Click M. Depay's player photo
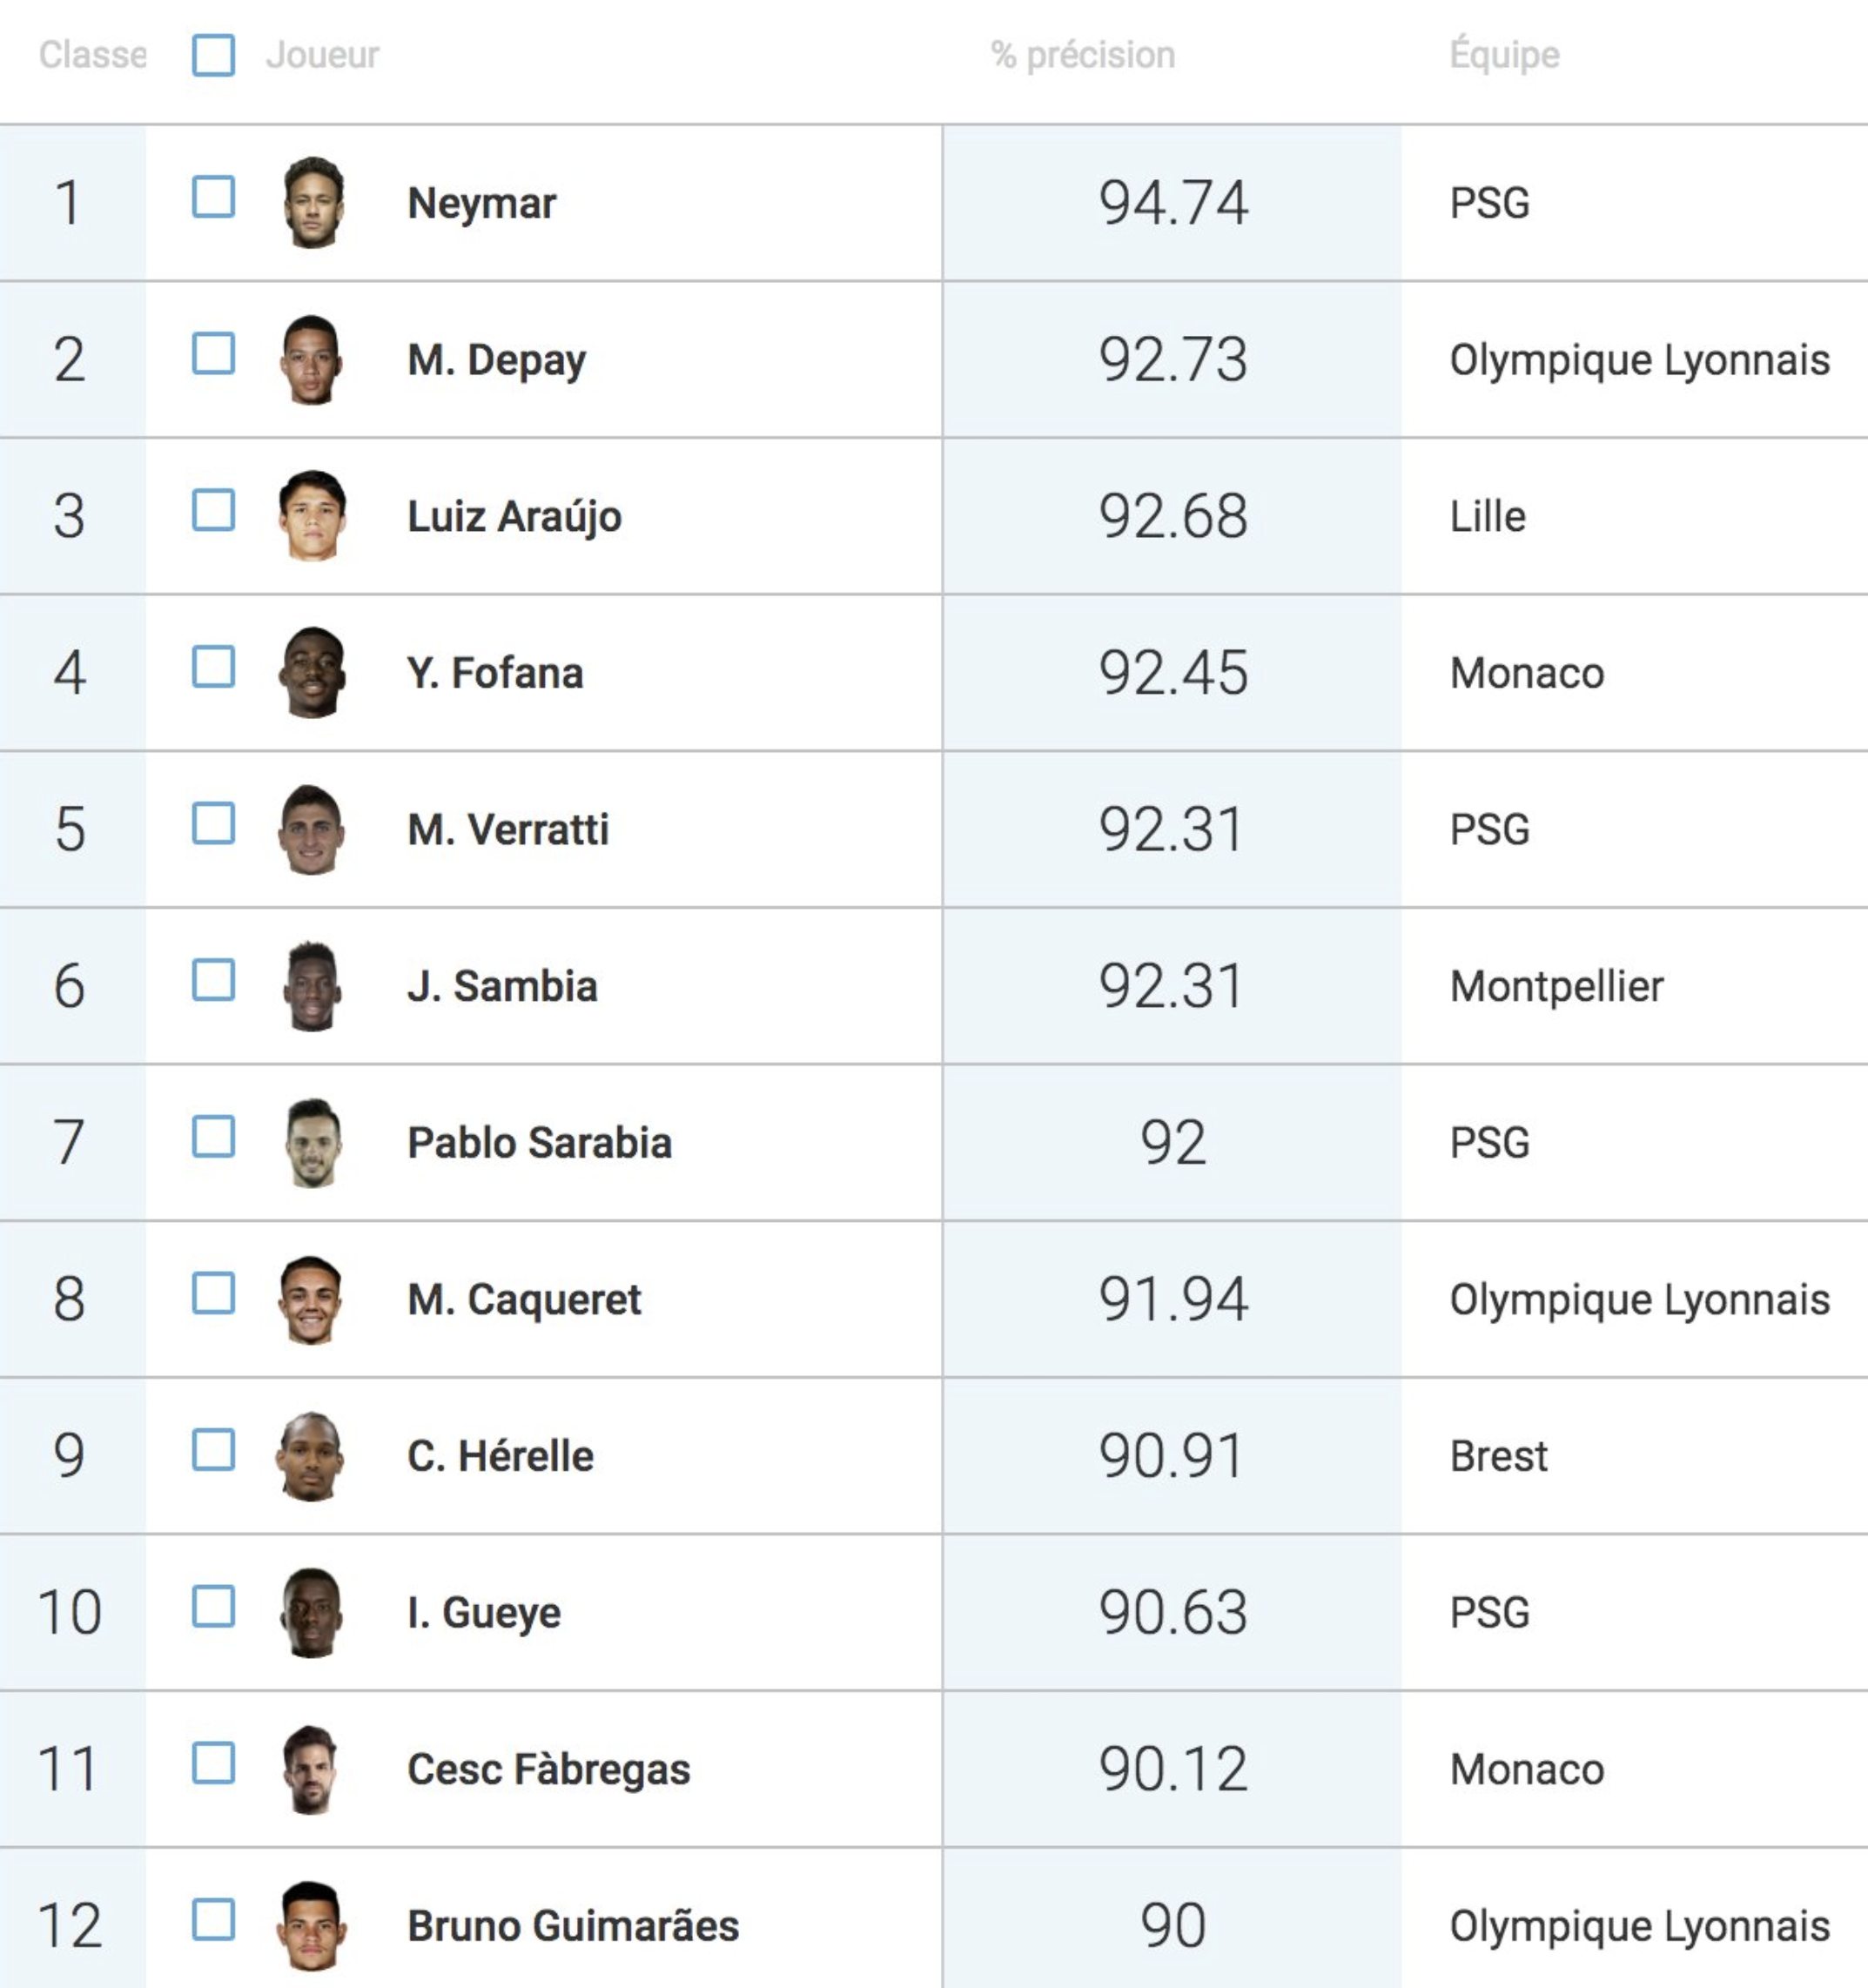1868x1988 pixels. [x=312, y=359]
